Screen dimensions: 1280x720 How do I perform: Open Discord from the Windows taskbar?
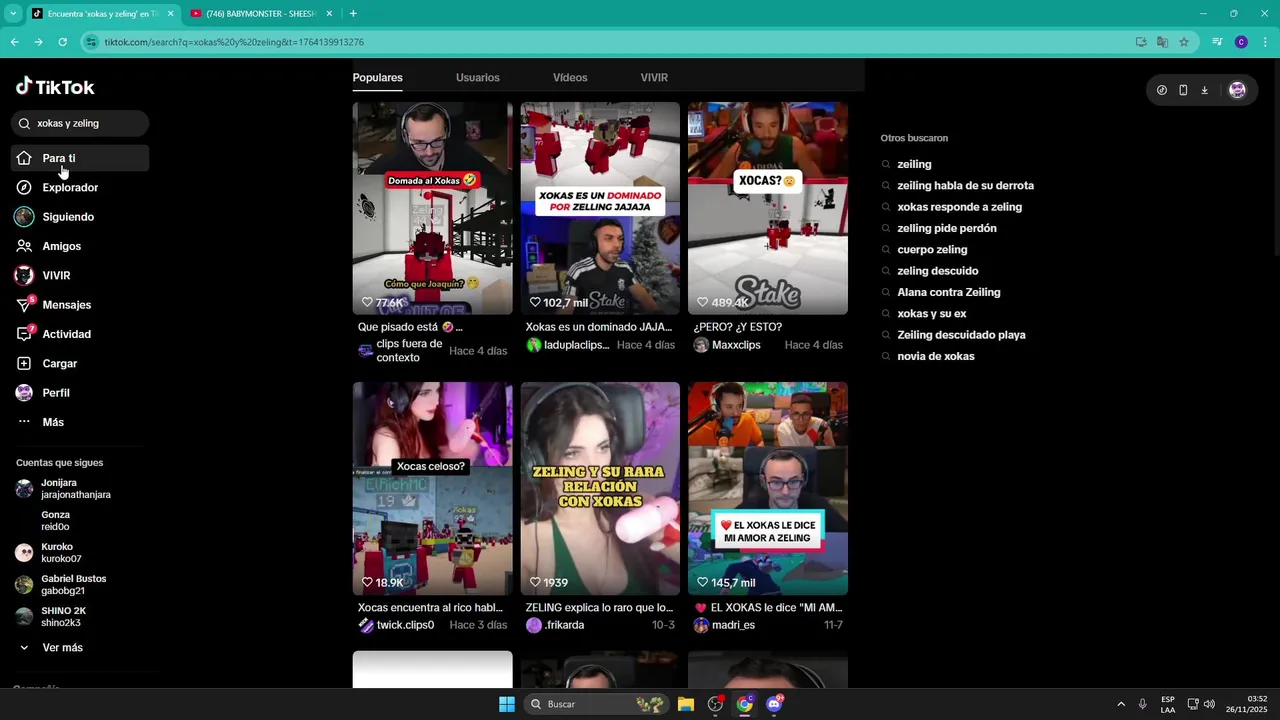774,704
